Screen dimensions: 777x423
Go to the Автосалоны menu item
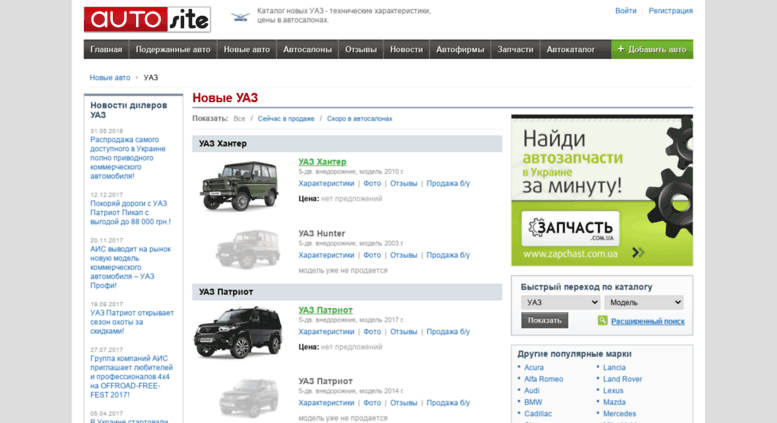tap(307, 50)
